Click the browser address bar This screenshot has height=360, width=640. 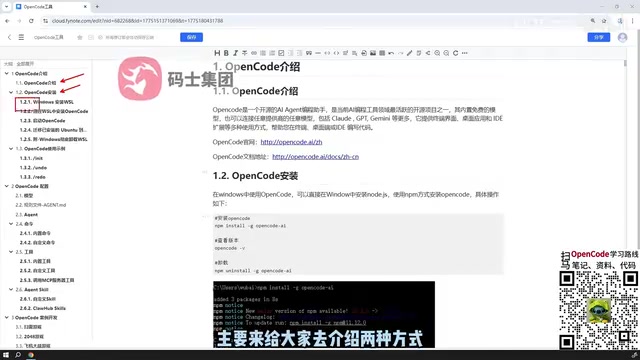click(318, 20)
